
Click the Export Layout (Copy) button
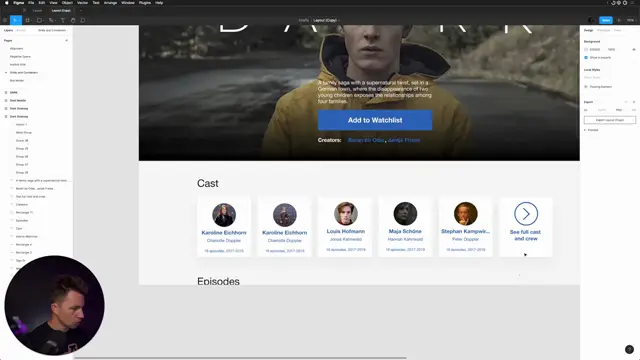click(x=610, y=120)
